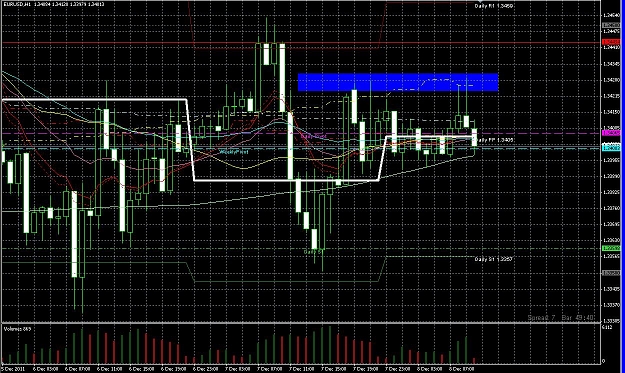Click the 7 Dec 23:00 time label
Viewport: 625px width, 373px height.
click(x=398, y=369)
